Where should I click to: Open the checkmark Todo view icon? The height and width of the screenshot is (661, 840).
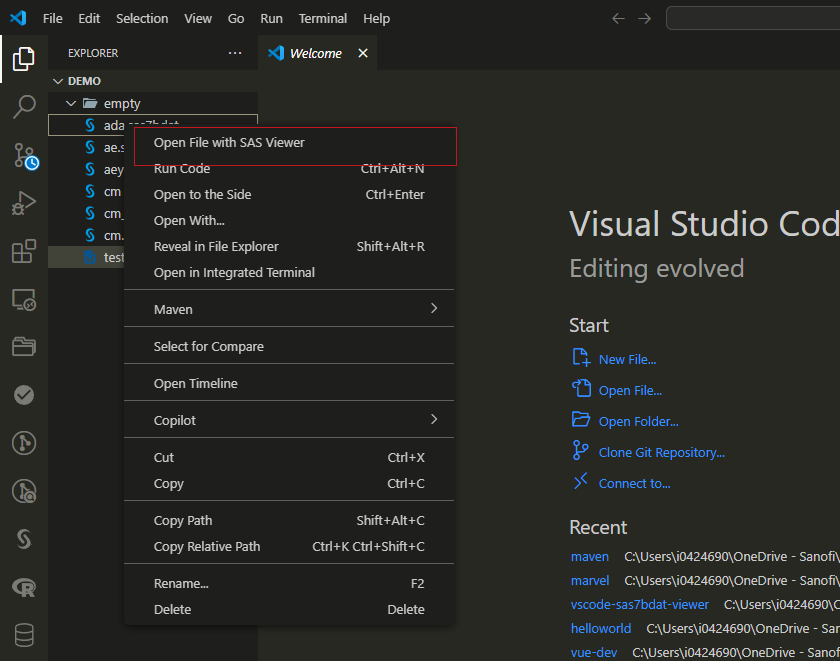pyautogui.click(x=24, y=395)
